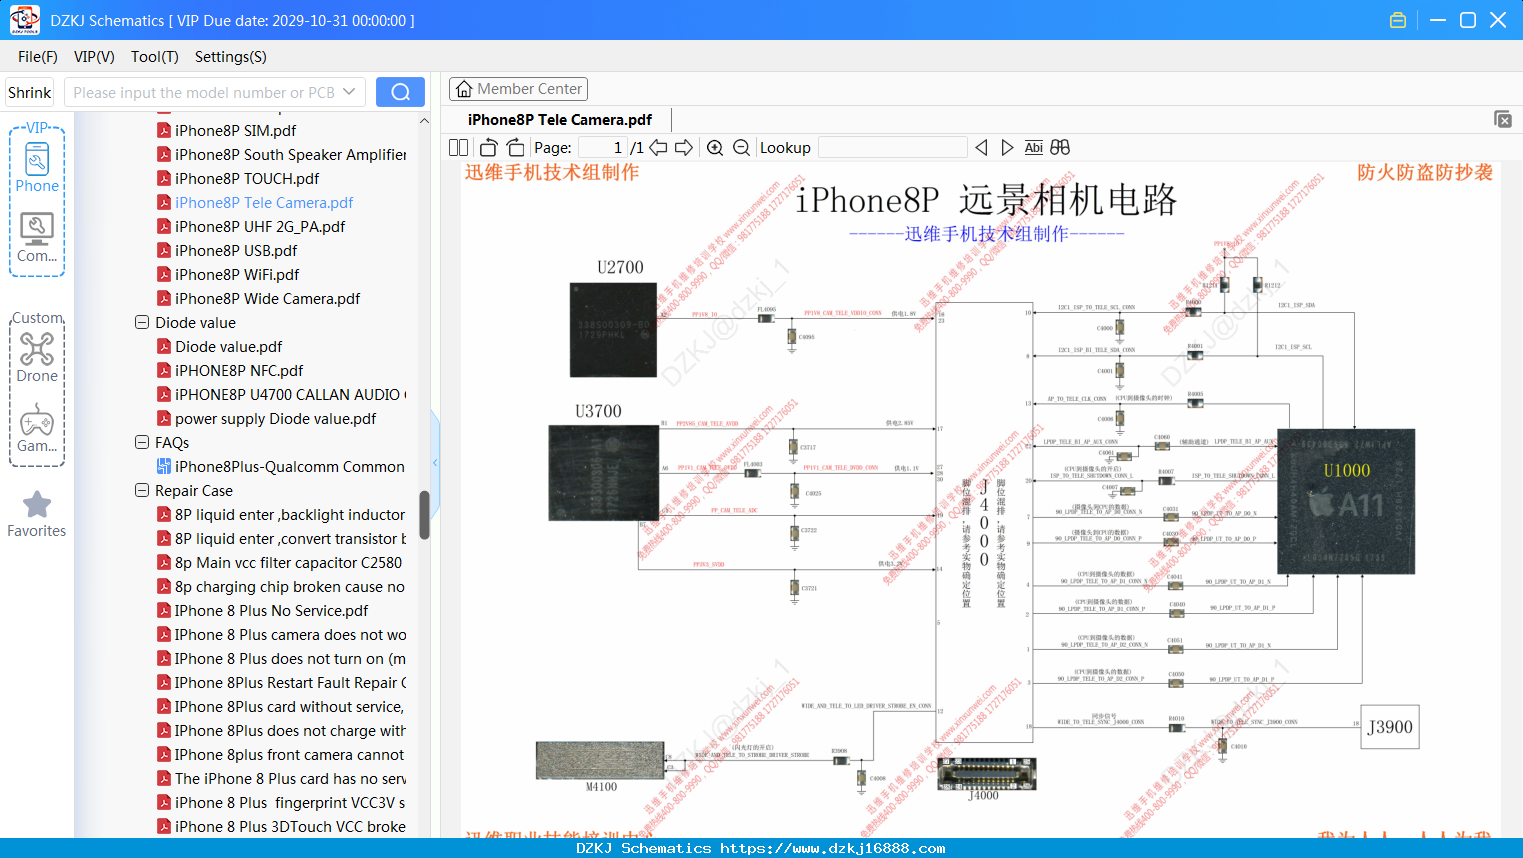Click the file tree vertical scrollbar
The image size is (1523, 858).
pos(424,515)
